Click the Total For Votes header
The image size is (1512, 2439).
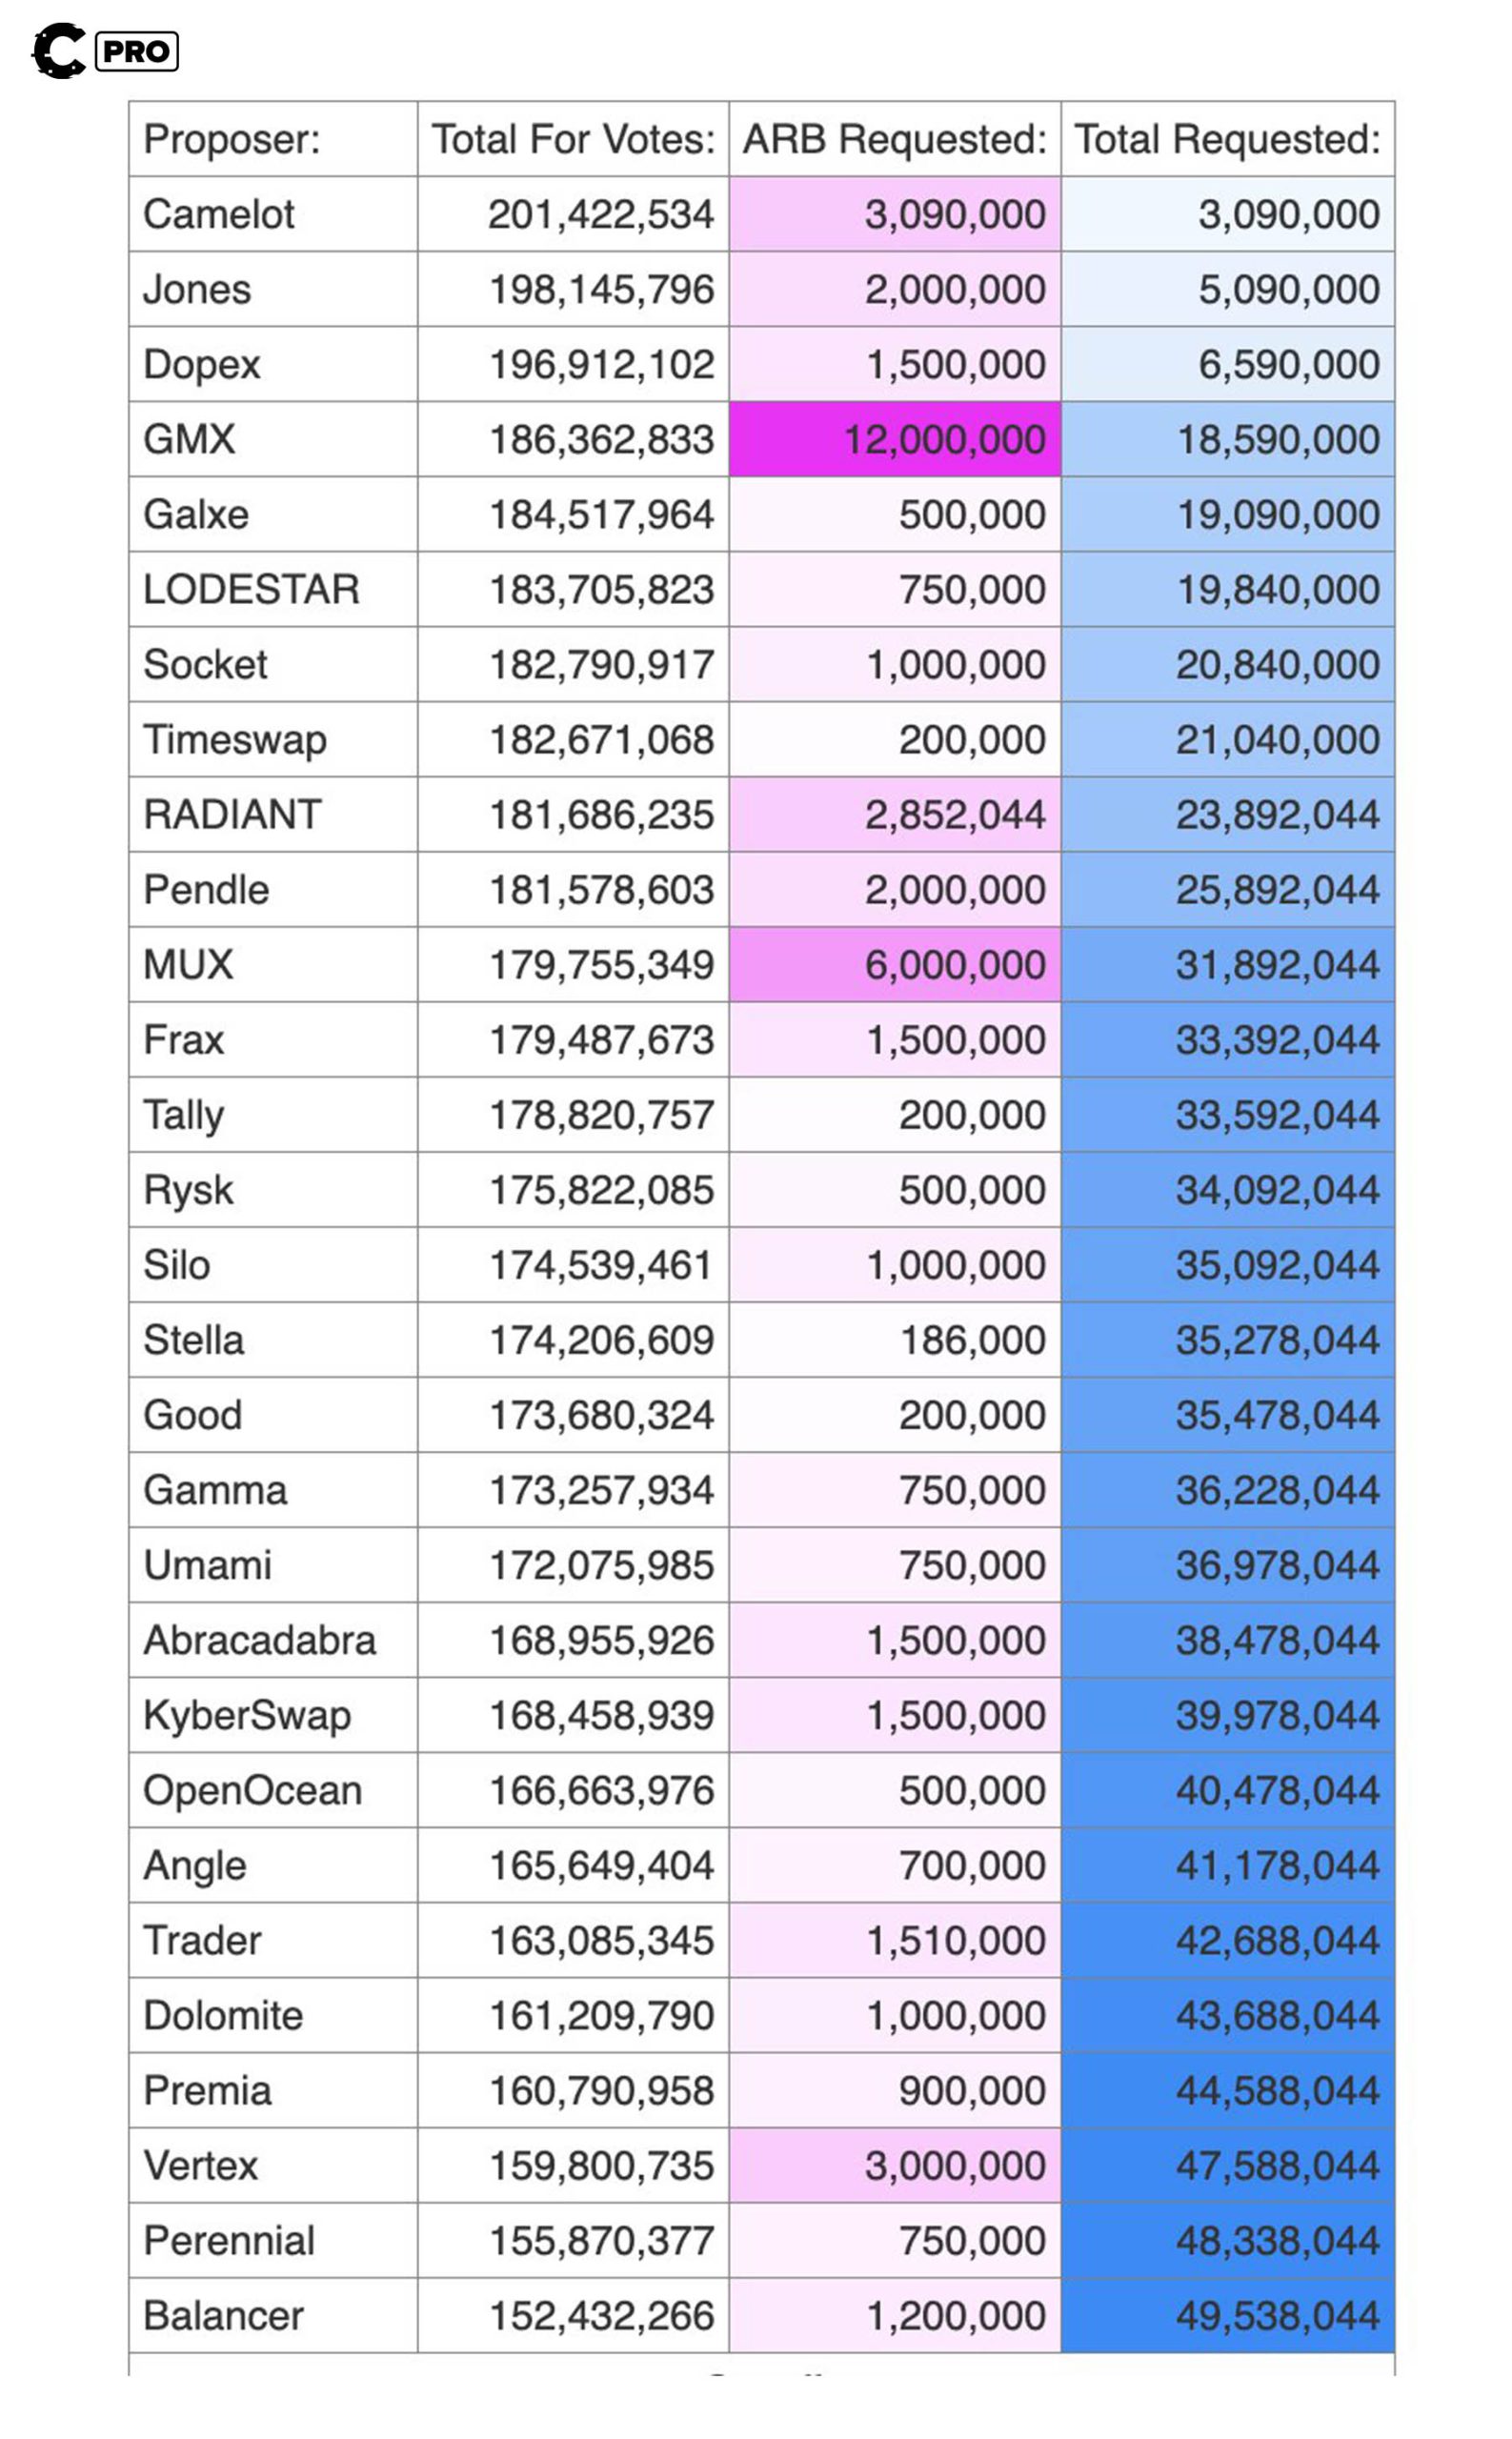tap(573, 139)
